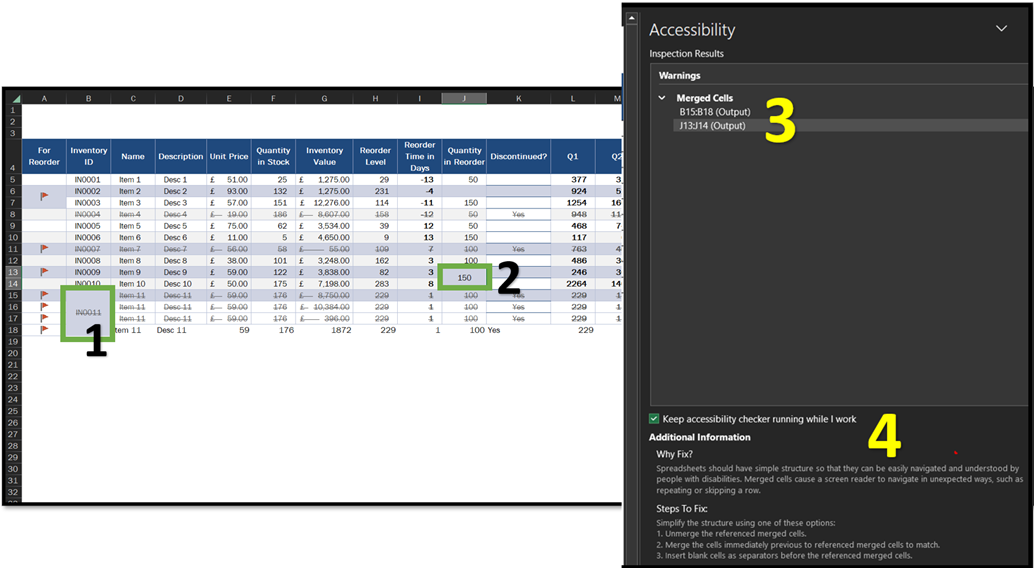Click the Why Fix? heading

pos(675,454)
